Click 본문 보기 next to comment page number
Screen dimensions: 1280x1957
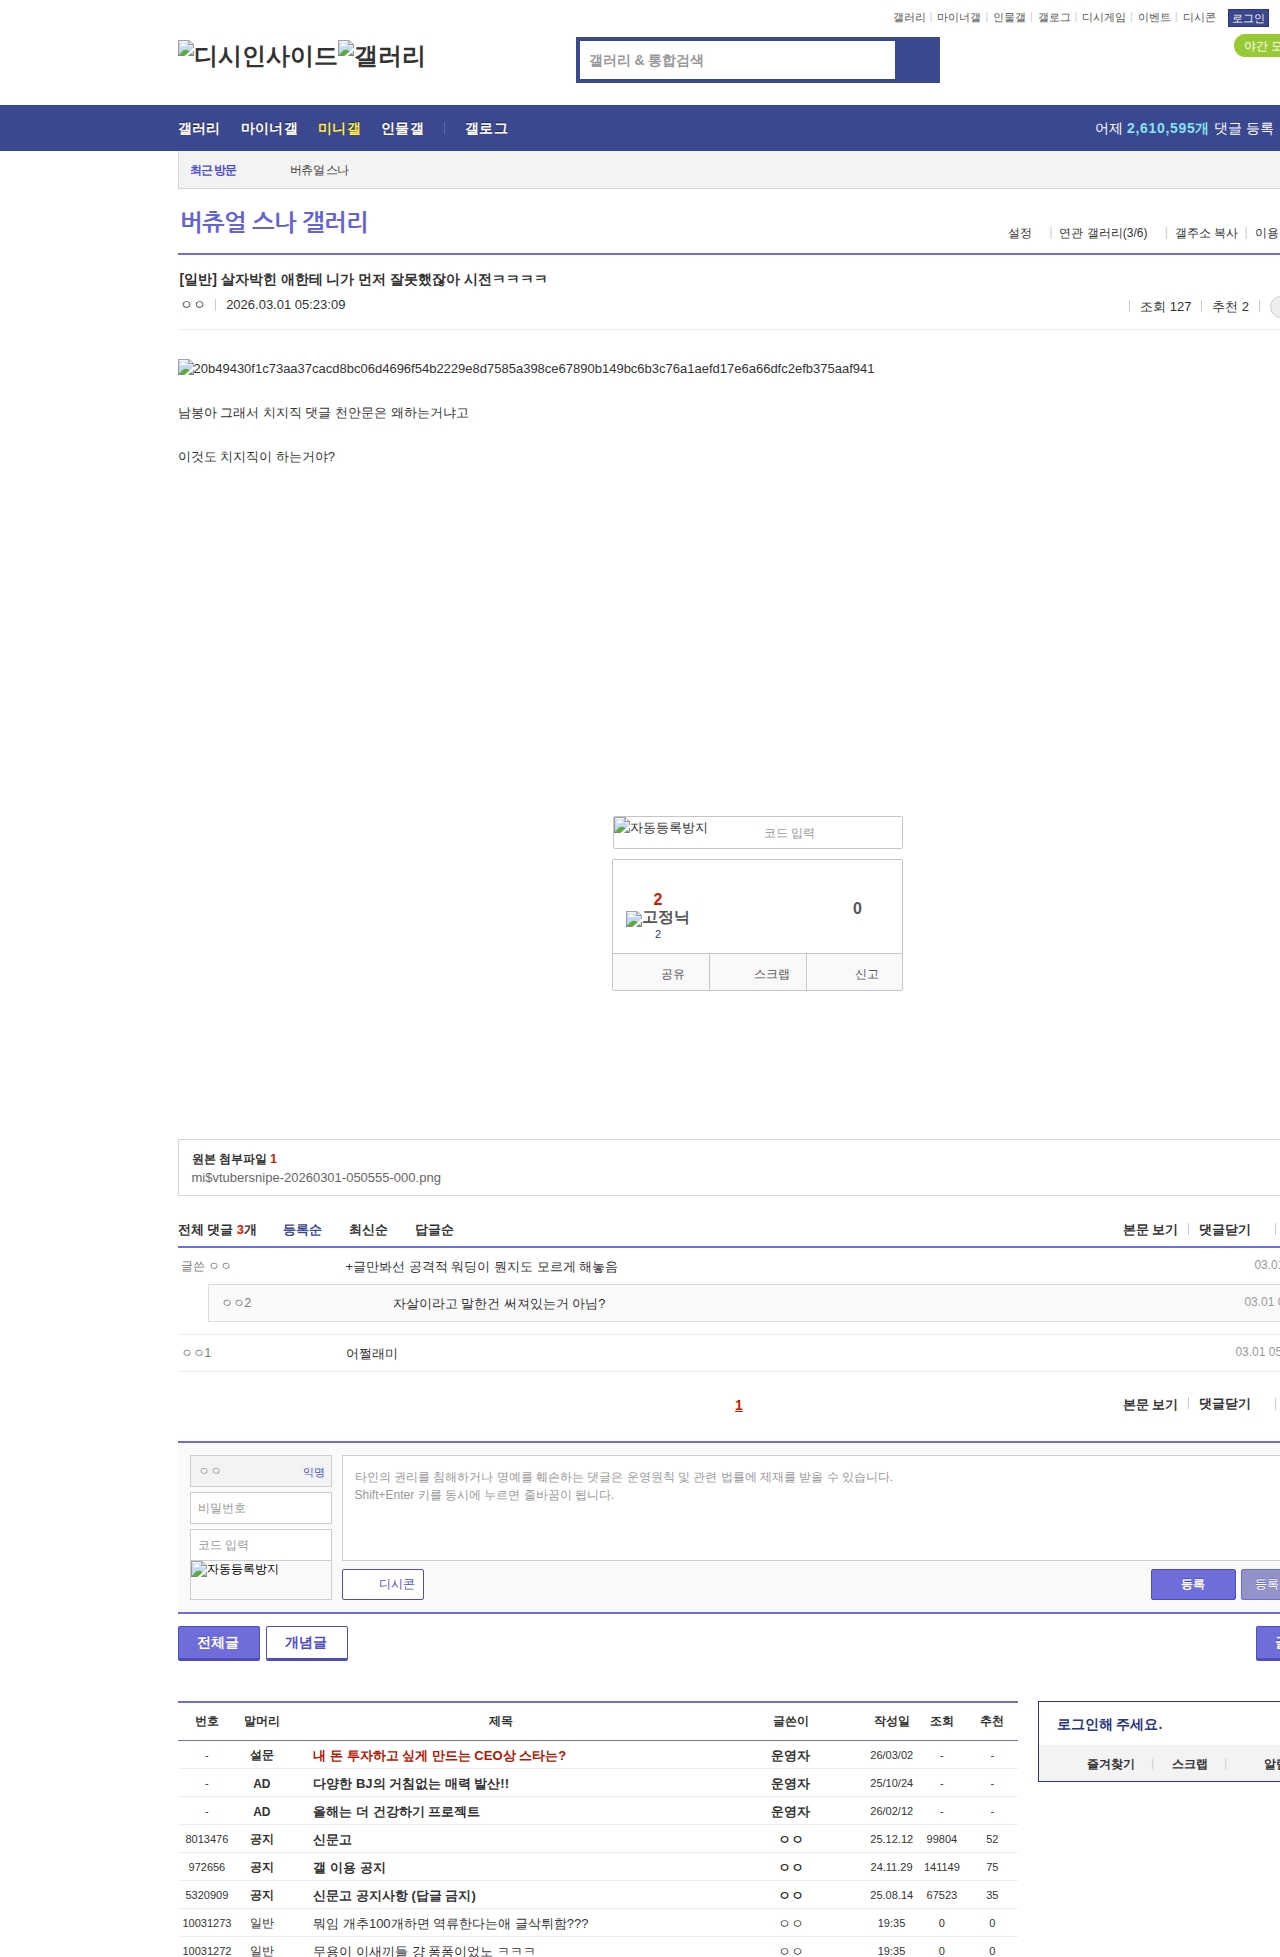1150,1404
